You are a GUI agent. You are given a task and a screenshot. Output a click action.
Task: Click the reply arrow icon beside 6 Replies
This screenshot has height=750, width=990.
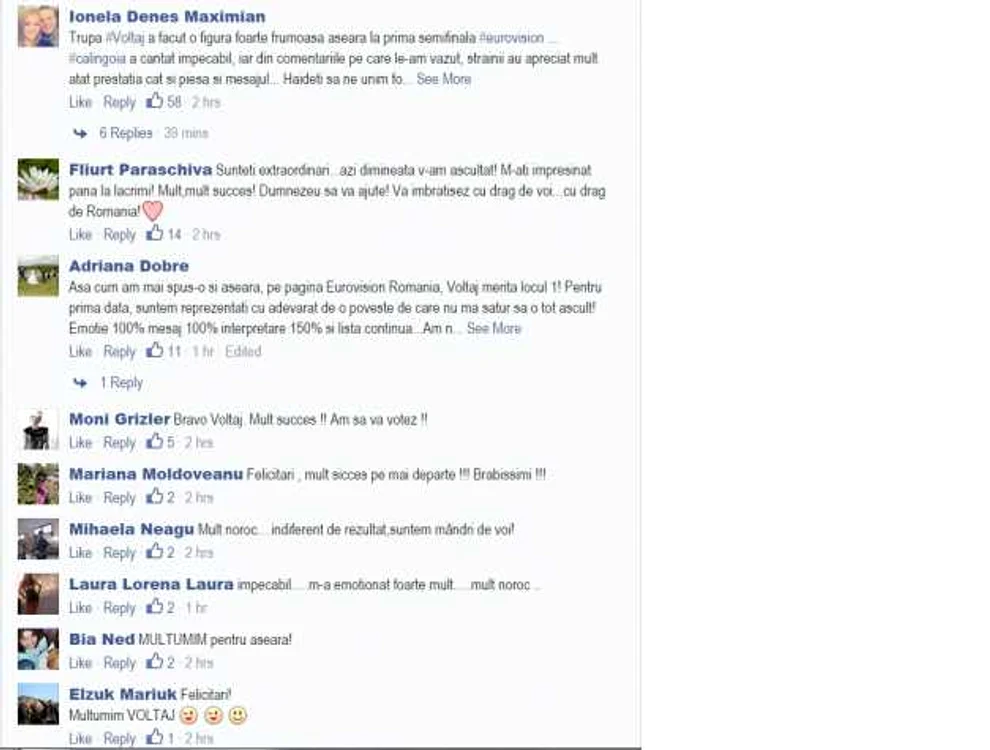[x=80, y=133]
